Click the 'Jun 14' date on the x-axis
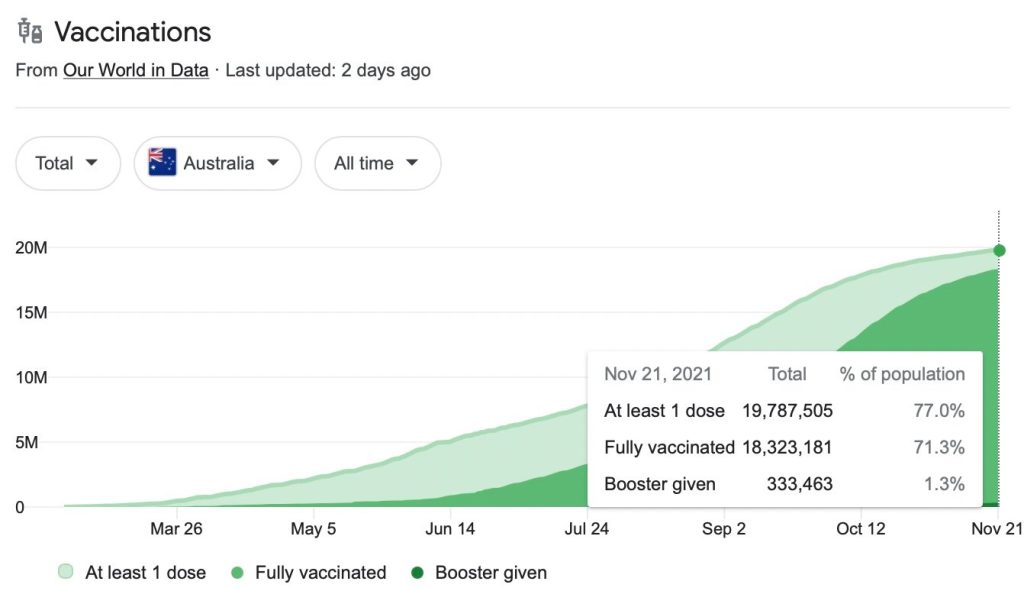Viewport: 1024px width, 591px height. 450,529
